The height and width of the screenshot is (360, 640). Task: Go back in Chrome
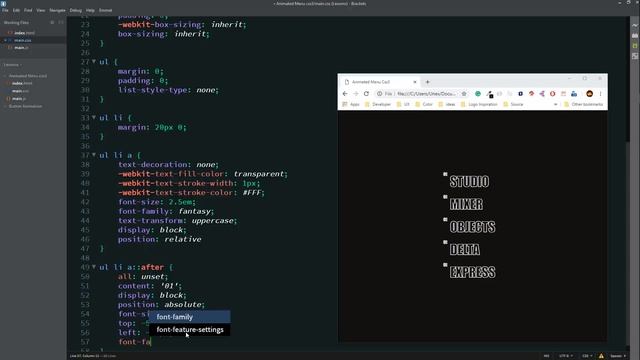coord(345,94)
